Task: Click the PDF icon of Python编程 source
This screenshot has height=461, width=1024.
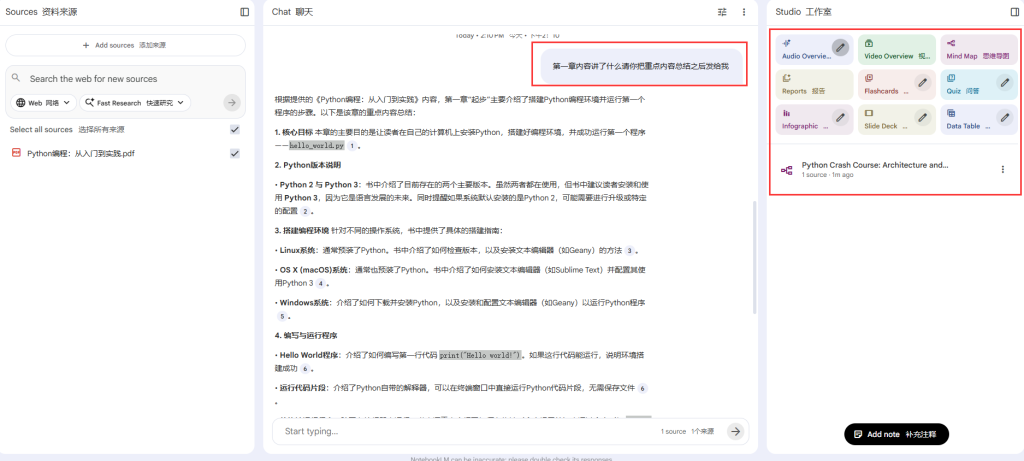Action: pyautogui.click(x=16, y=153)
